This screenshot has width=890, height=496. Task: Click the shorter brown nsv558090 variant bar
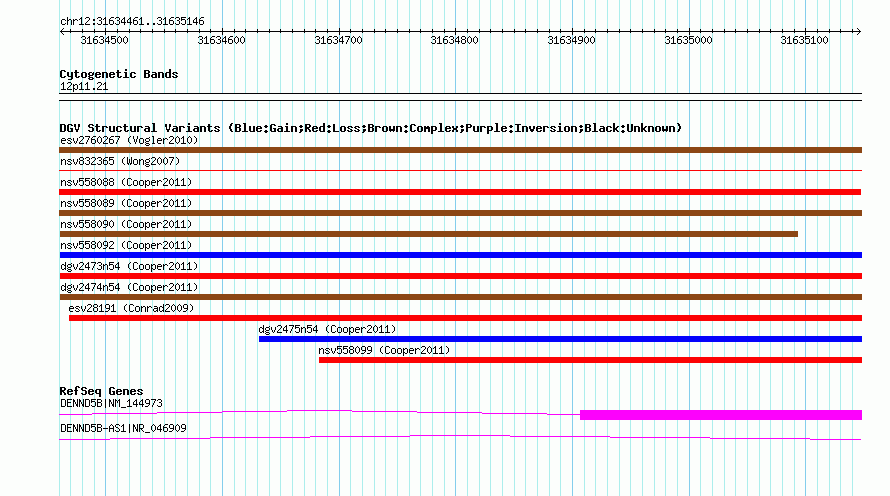429,234
